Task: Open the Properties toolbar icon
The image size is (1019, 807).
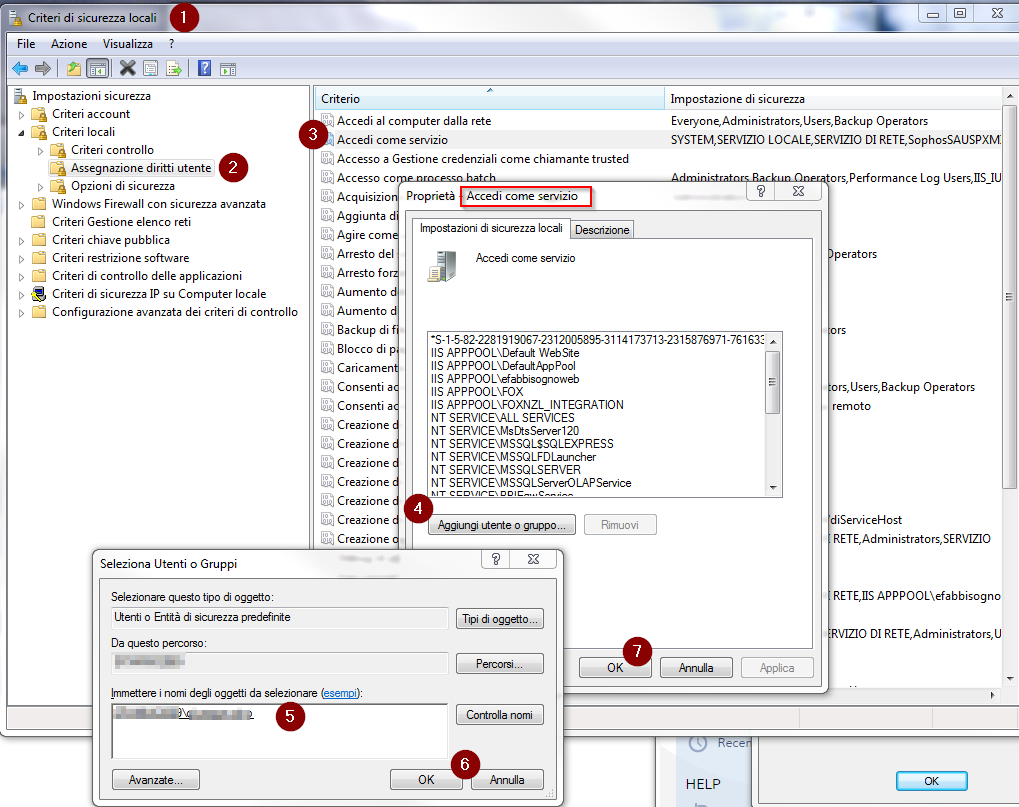Action: 151,68
